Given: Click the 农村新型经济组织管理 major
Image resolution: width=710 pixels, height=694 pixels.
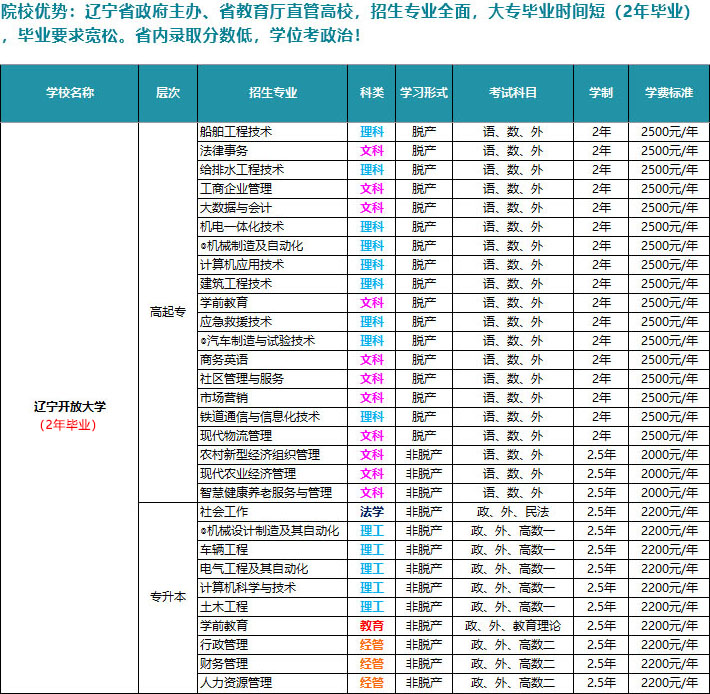Looking at the screenshot, I should pos(260,455).
